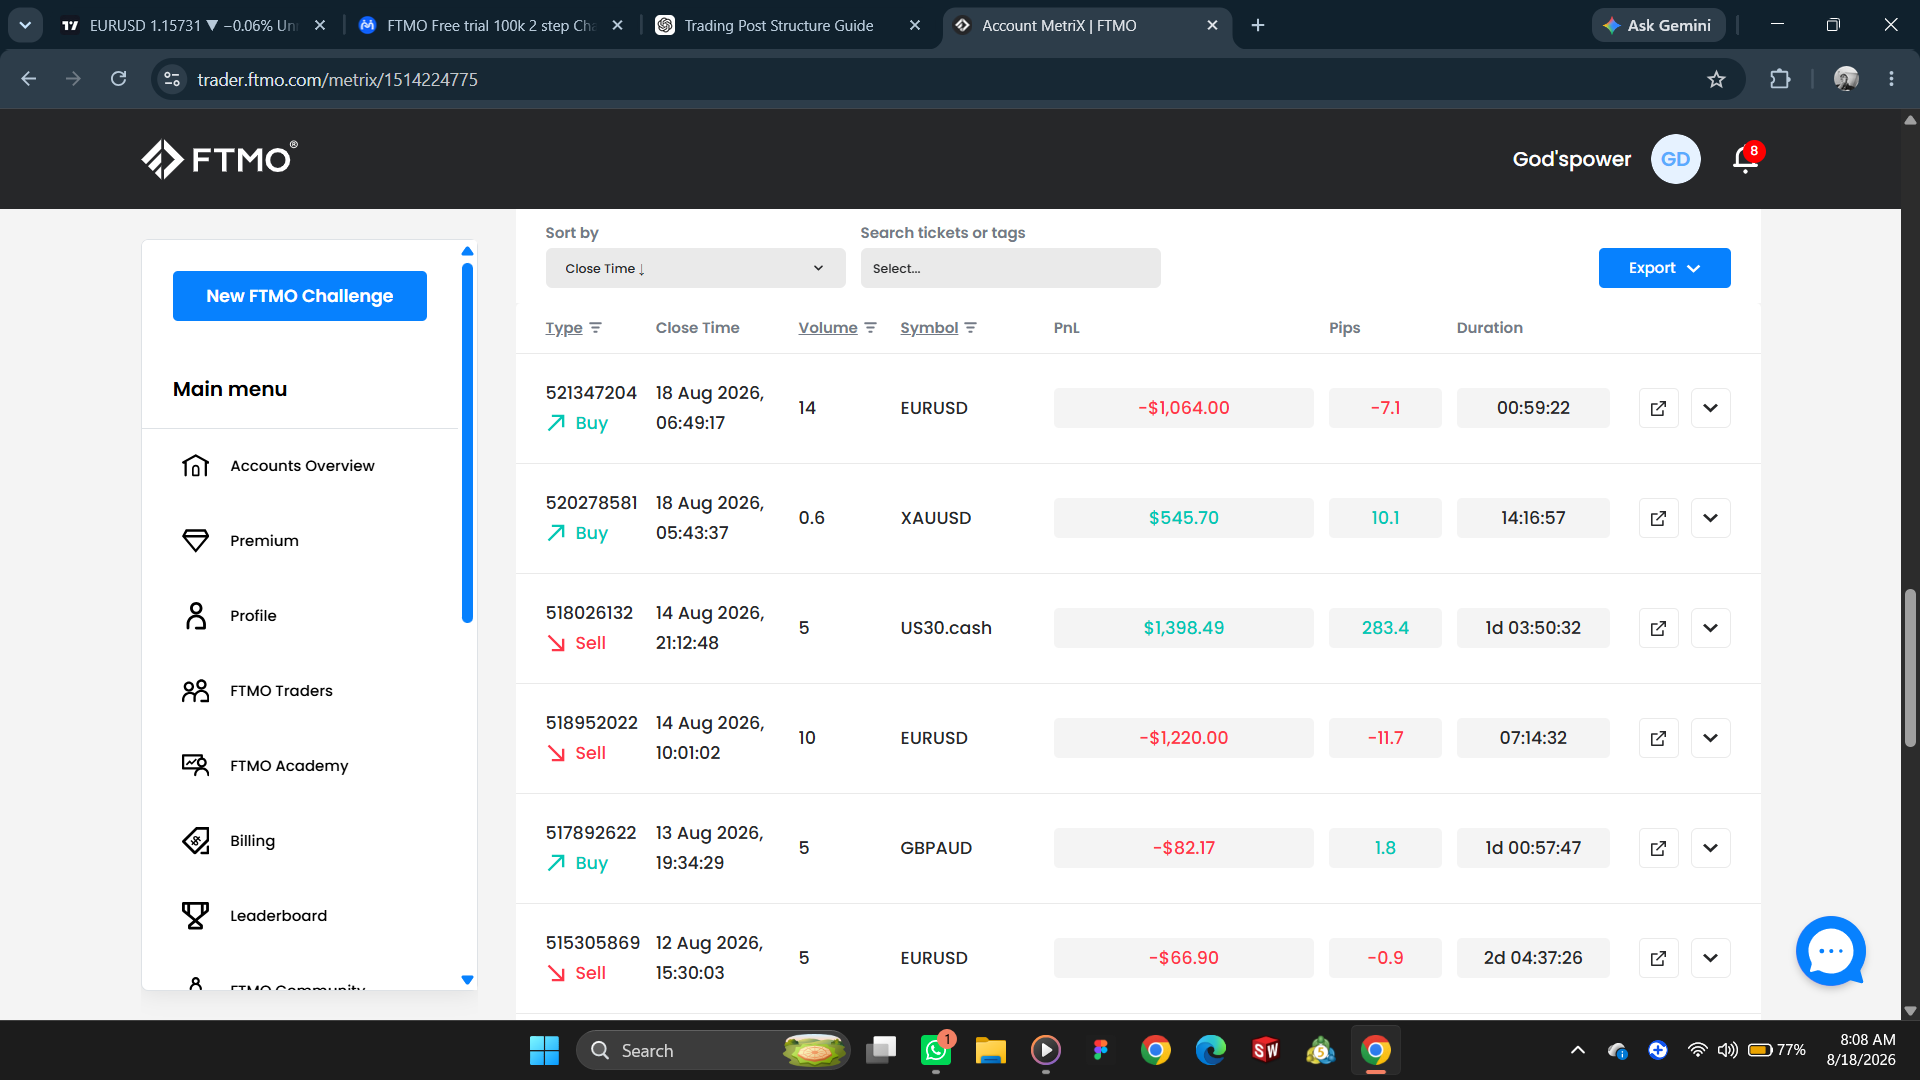Click the New FTMO Challenge button

coord(300,296)
